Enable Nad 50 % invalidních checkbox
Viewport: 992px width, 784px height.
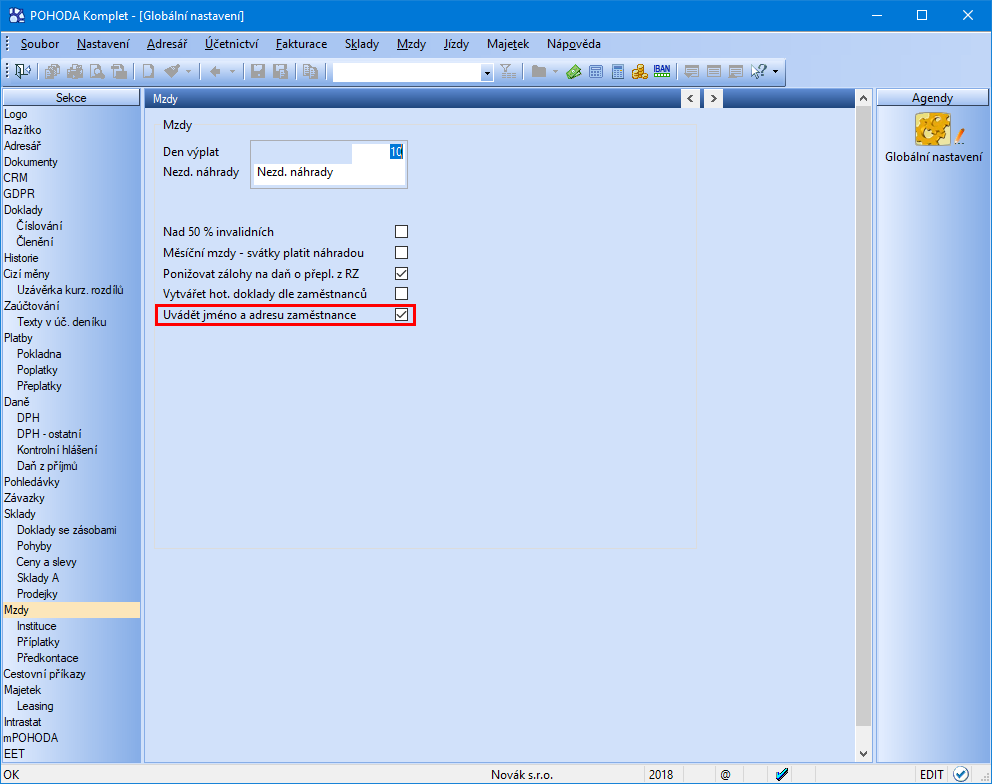tap(401, 232)
